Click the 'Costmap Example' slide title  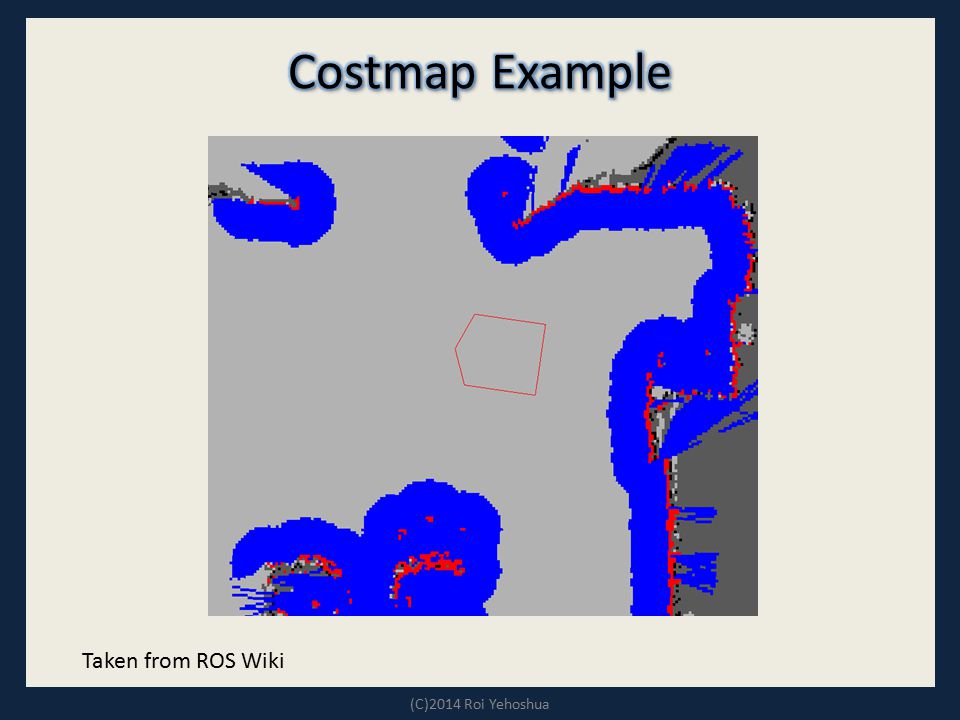(x=480, y=73)
